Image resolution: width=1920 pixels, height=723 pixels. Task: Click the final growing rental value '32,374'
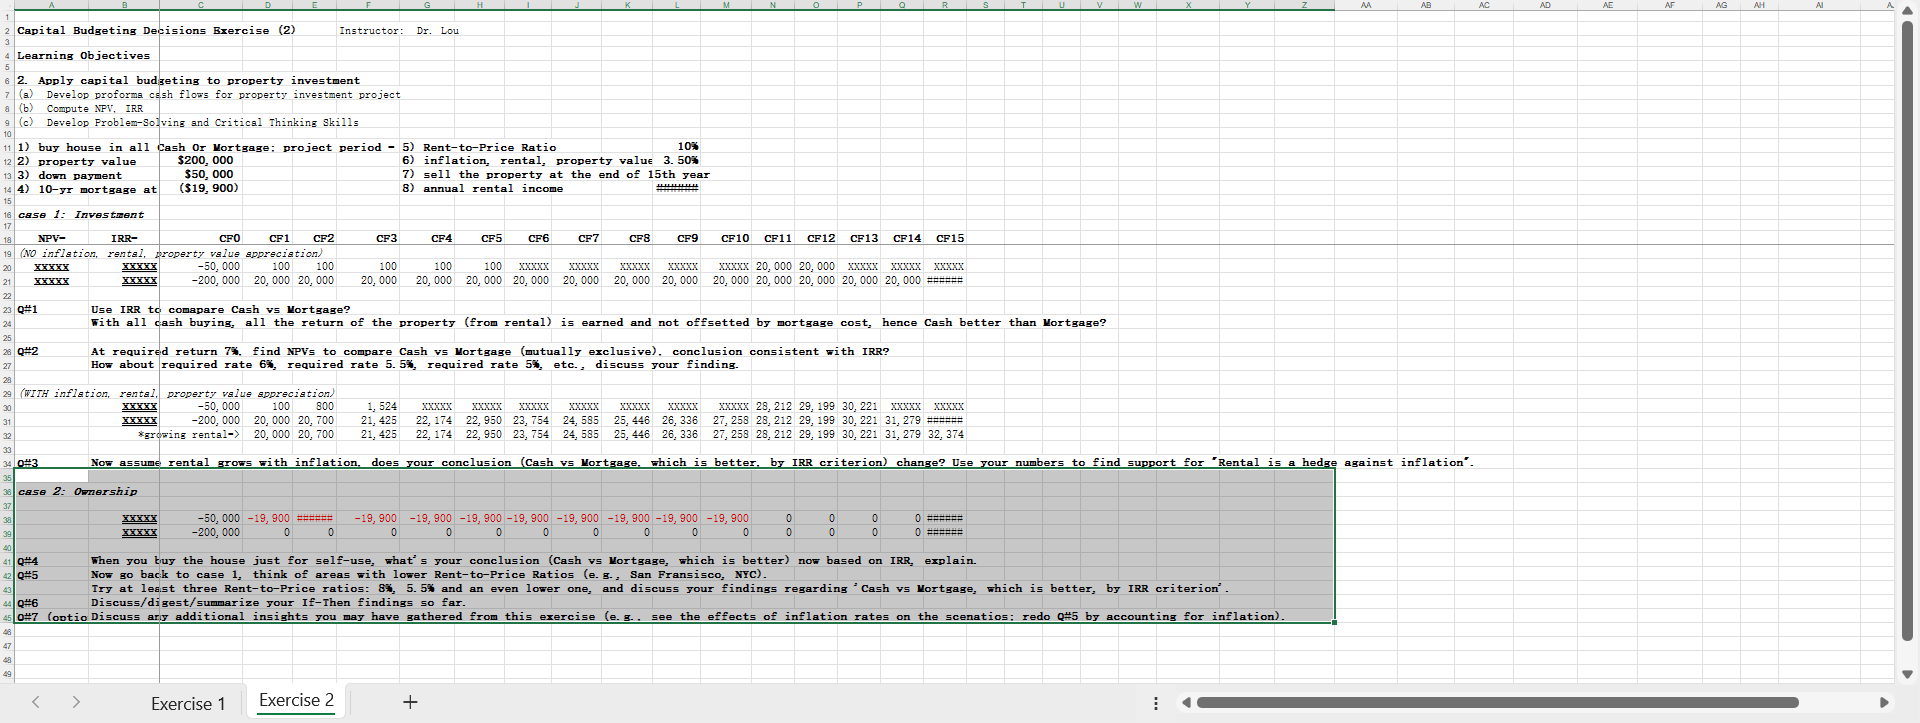[x=946, y=434]
